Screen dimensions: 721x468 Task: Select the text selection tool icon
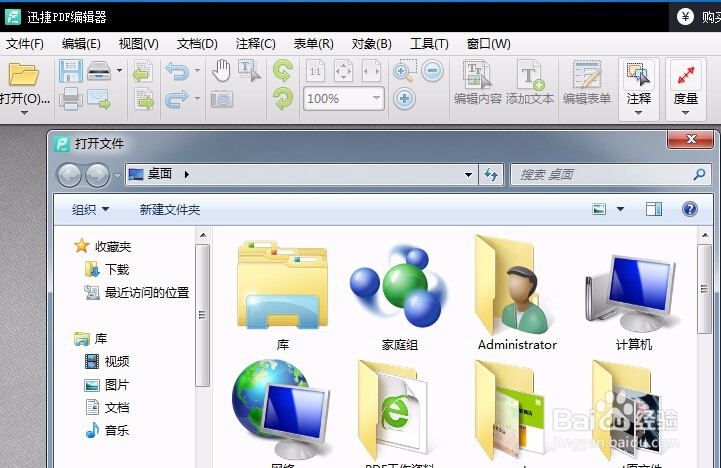(x=249, y=70)
